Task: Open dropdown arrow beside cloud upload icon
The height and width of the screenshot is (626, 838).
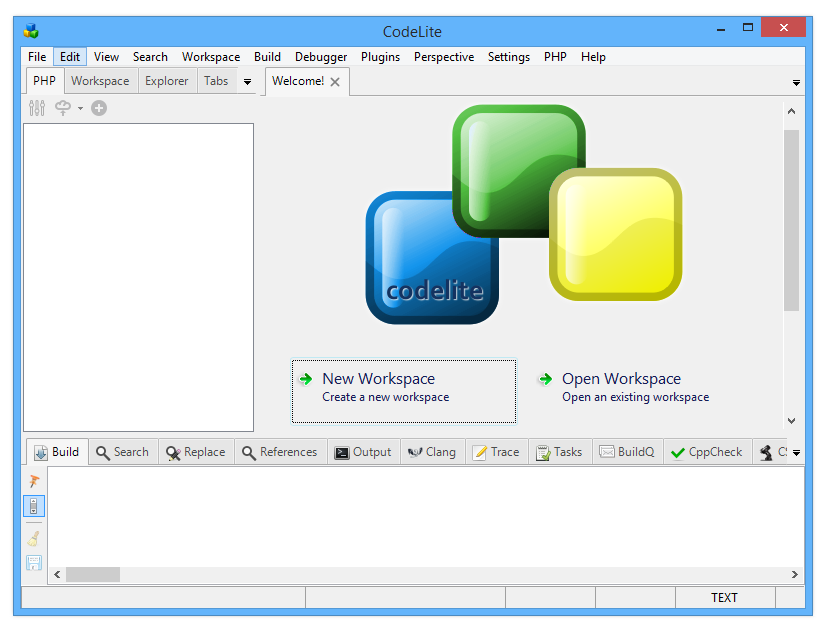Action: coord(81,108)
